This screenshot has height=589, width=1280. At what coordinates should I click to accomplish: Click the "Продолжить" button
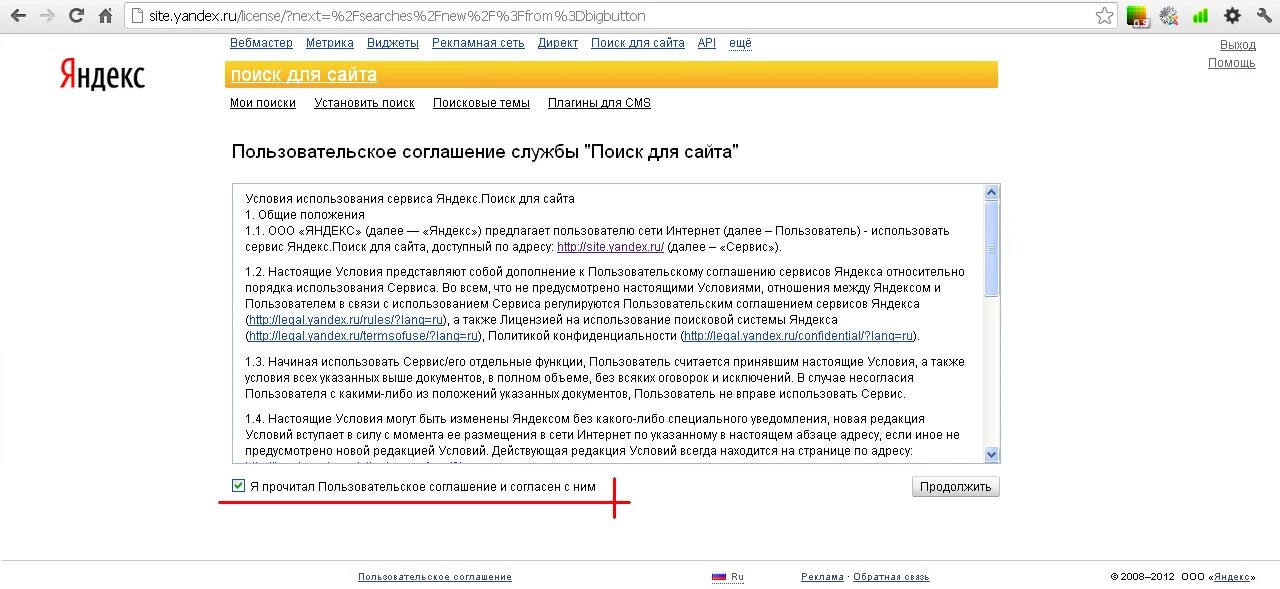(955, 486)
